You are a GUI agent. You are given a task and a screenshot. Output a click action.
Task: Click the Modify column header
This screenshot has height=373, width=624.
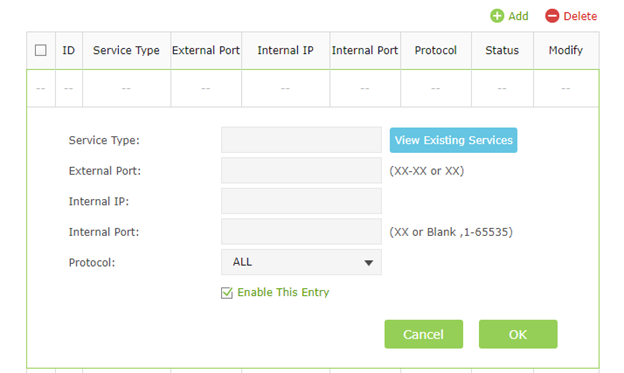pyautogui.click(x=566, y=50)
